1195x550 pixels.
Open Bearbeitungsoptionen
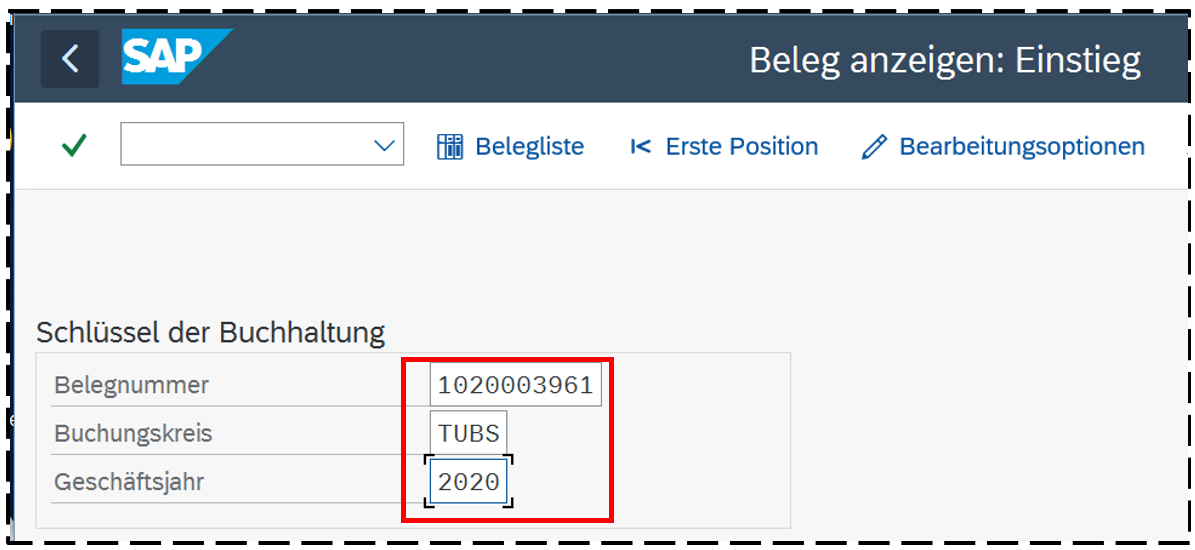(x=1021, y=147)
